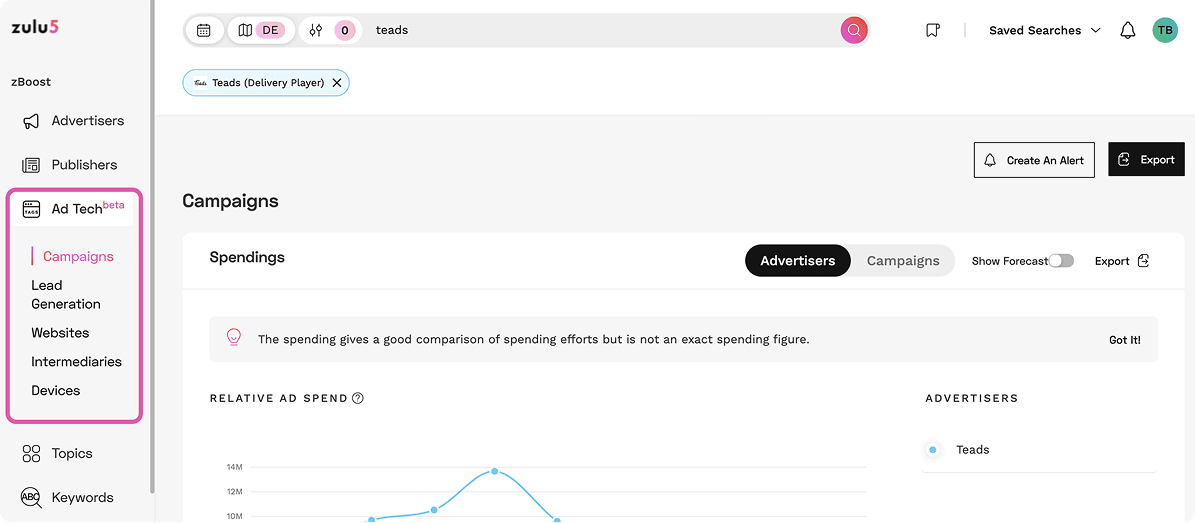This screenshot has height=523, width=1195.
Task: Dismiss the tip with Got It!
Action: (x=1124, y=340)
